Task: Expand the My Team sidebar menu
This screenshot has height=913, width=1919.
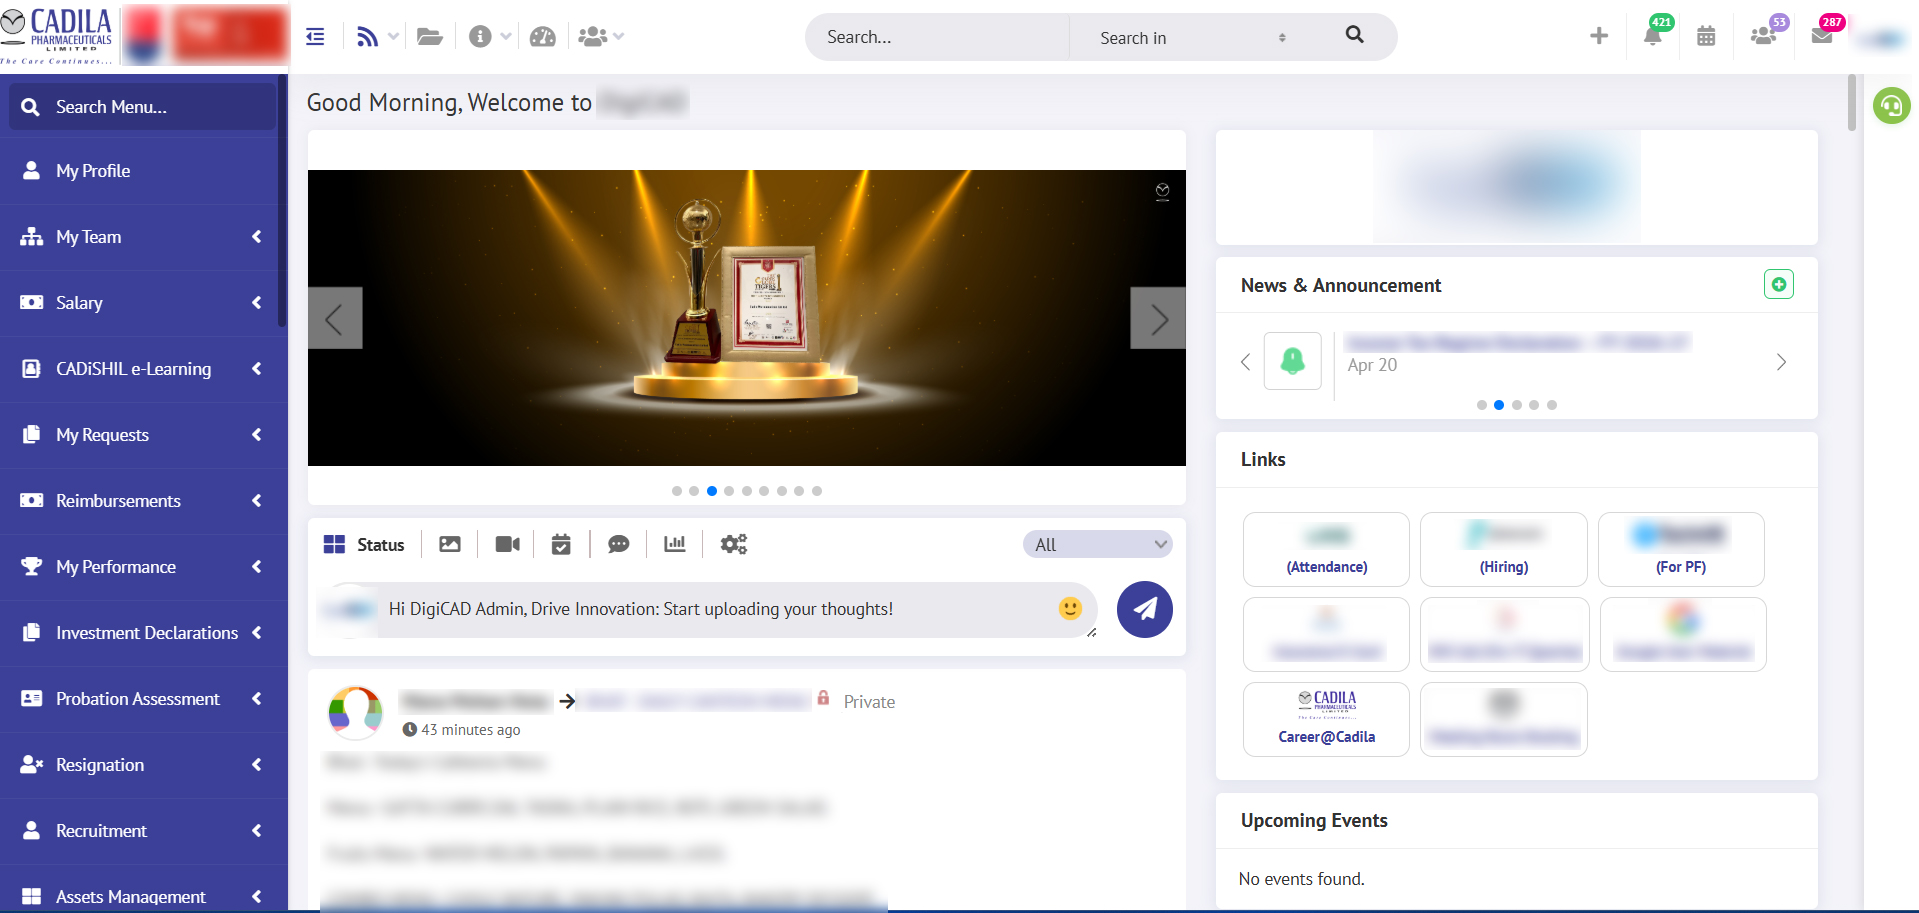Action: (143, 237)
